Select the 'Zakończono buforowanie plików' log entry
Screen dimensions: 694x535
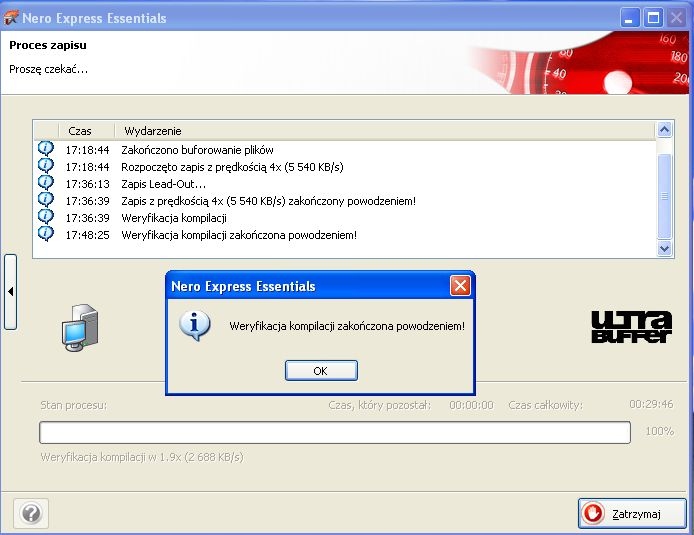(345, 150)
